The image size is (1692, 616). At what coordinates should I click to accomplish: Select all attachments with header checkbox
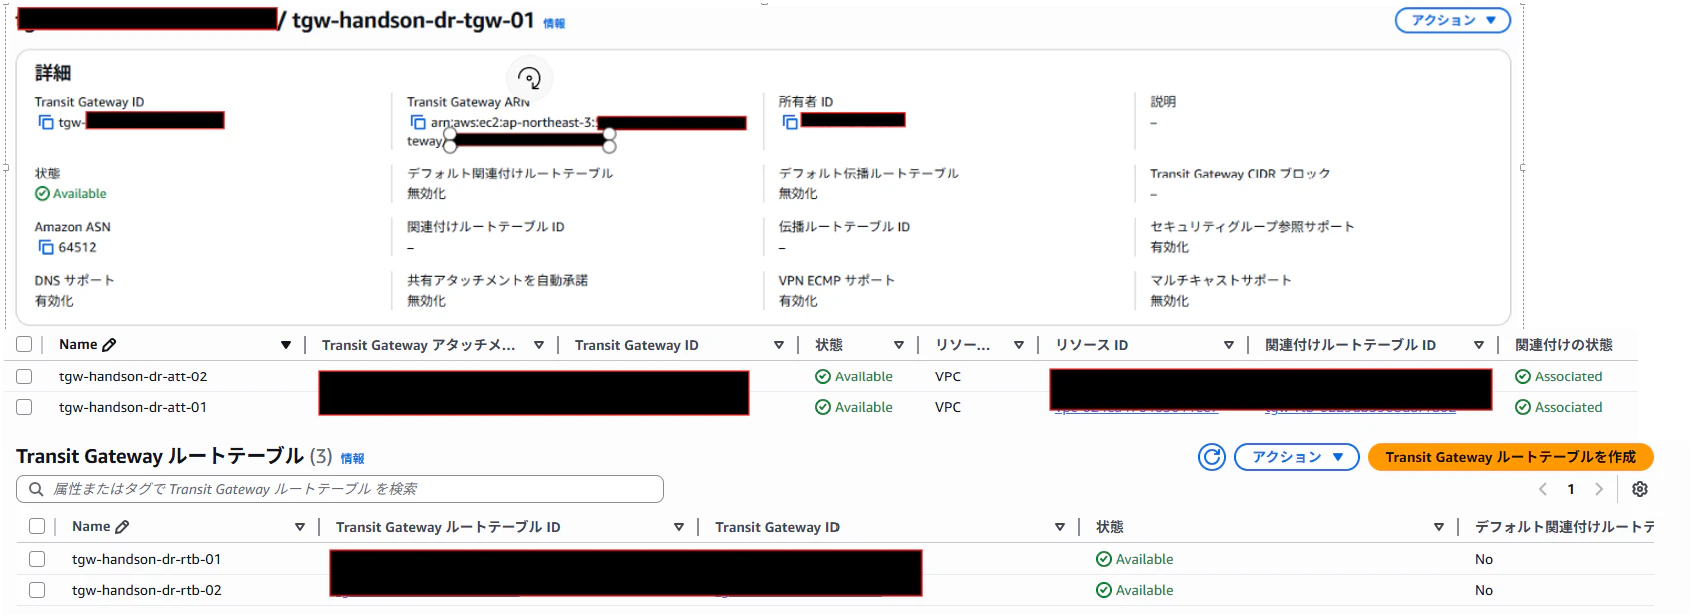click(24, 345)
